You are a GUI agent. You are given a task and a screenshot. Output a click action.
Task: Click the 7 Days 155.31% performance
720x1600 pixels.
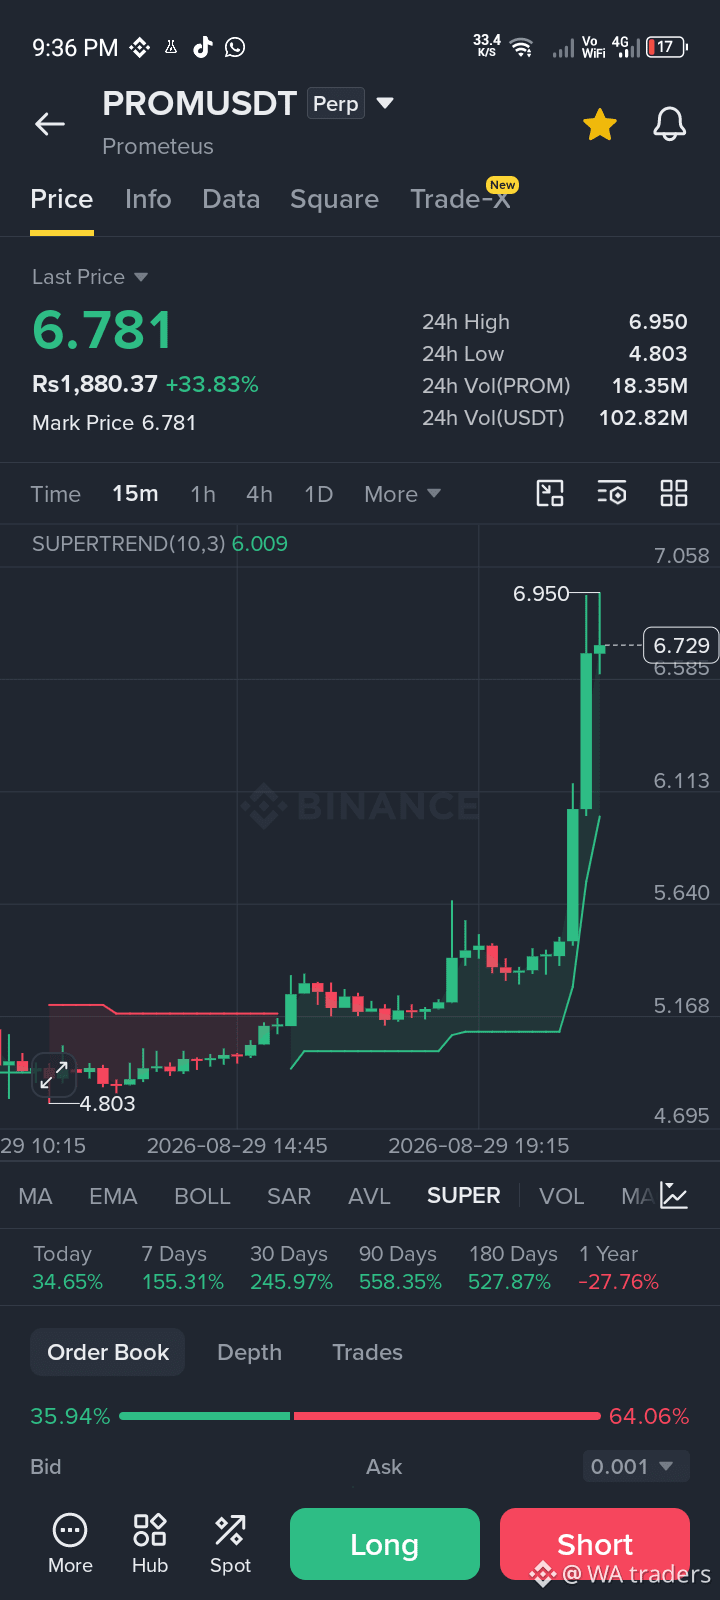pyautogui.click(x=183, y=1268)
